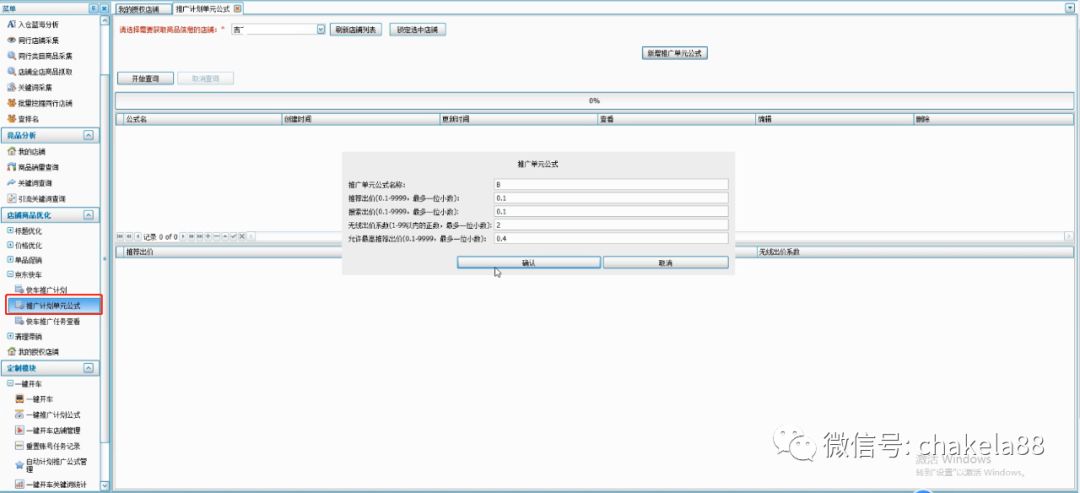Viewport: 1080px width, 493px height.
Task: Click the 引流关键词查询 icon
Action: click(x=11, y=199)
